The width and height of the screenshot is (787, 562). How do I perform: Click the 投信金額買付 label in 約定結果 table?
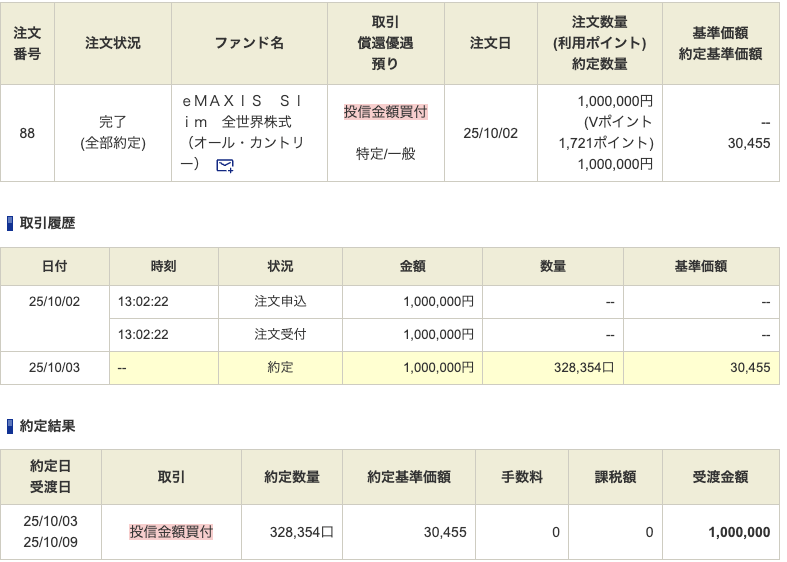[171, 532]
